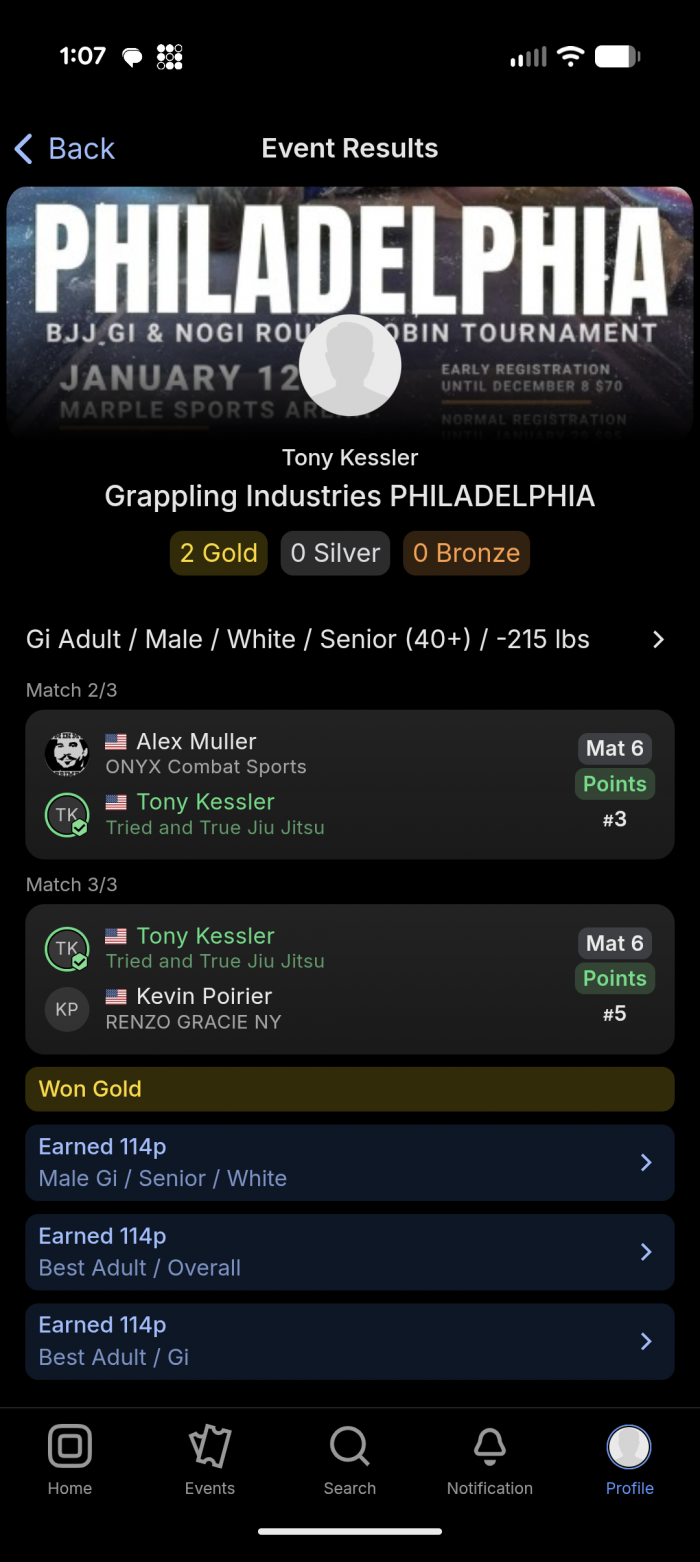
Task: Select the 0 Bronze medal badge
Action: [466, 553]
